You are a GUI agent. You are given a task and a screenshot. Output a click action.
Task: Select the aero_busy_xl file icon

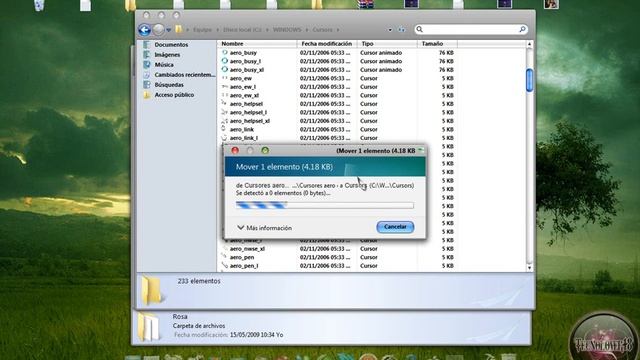pos(224,69)
